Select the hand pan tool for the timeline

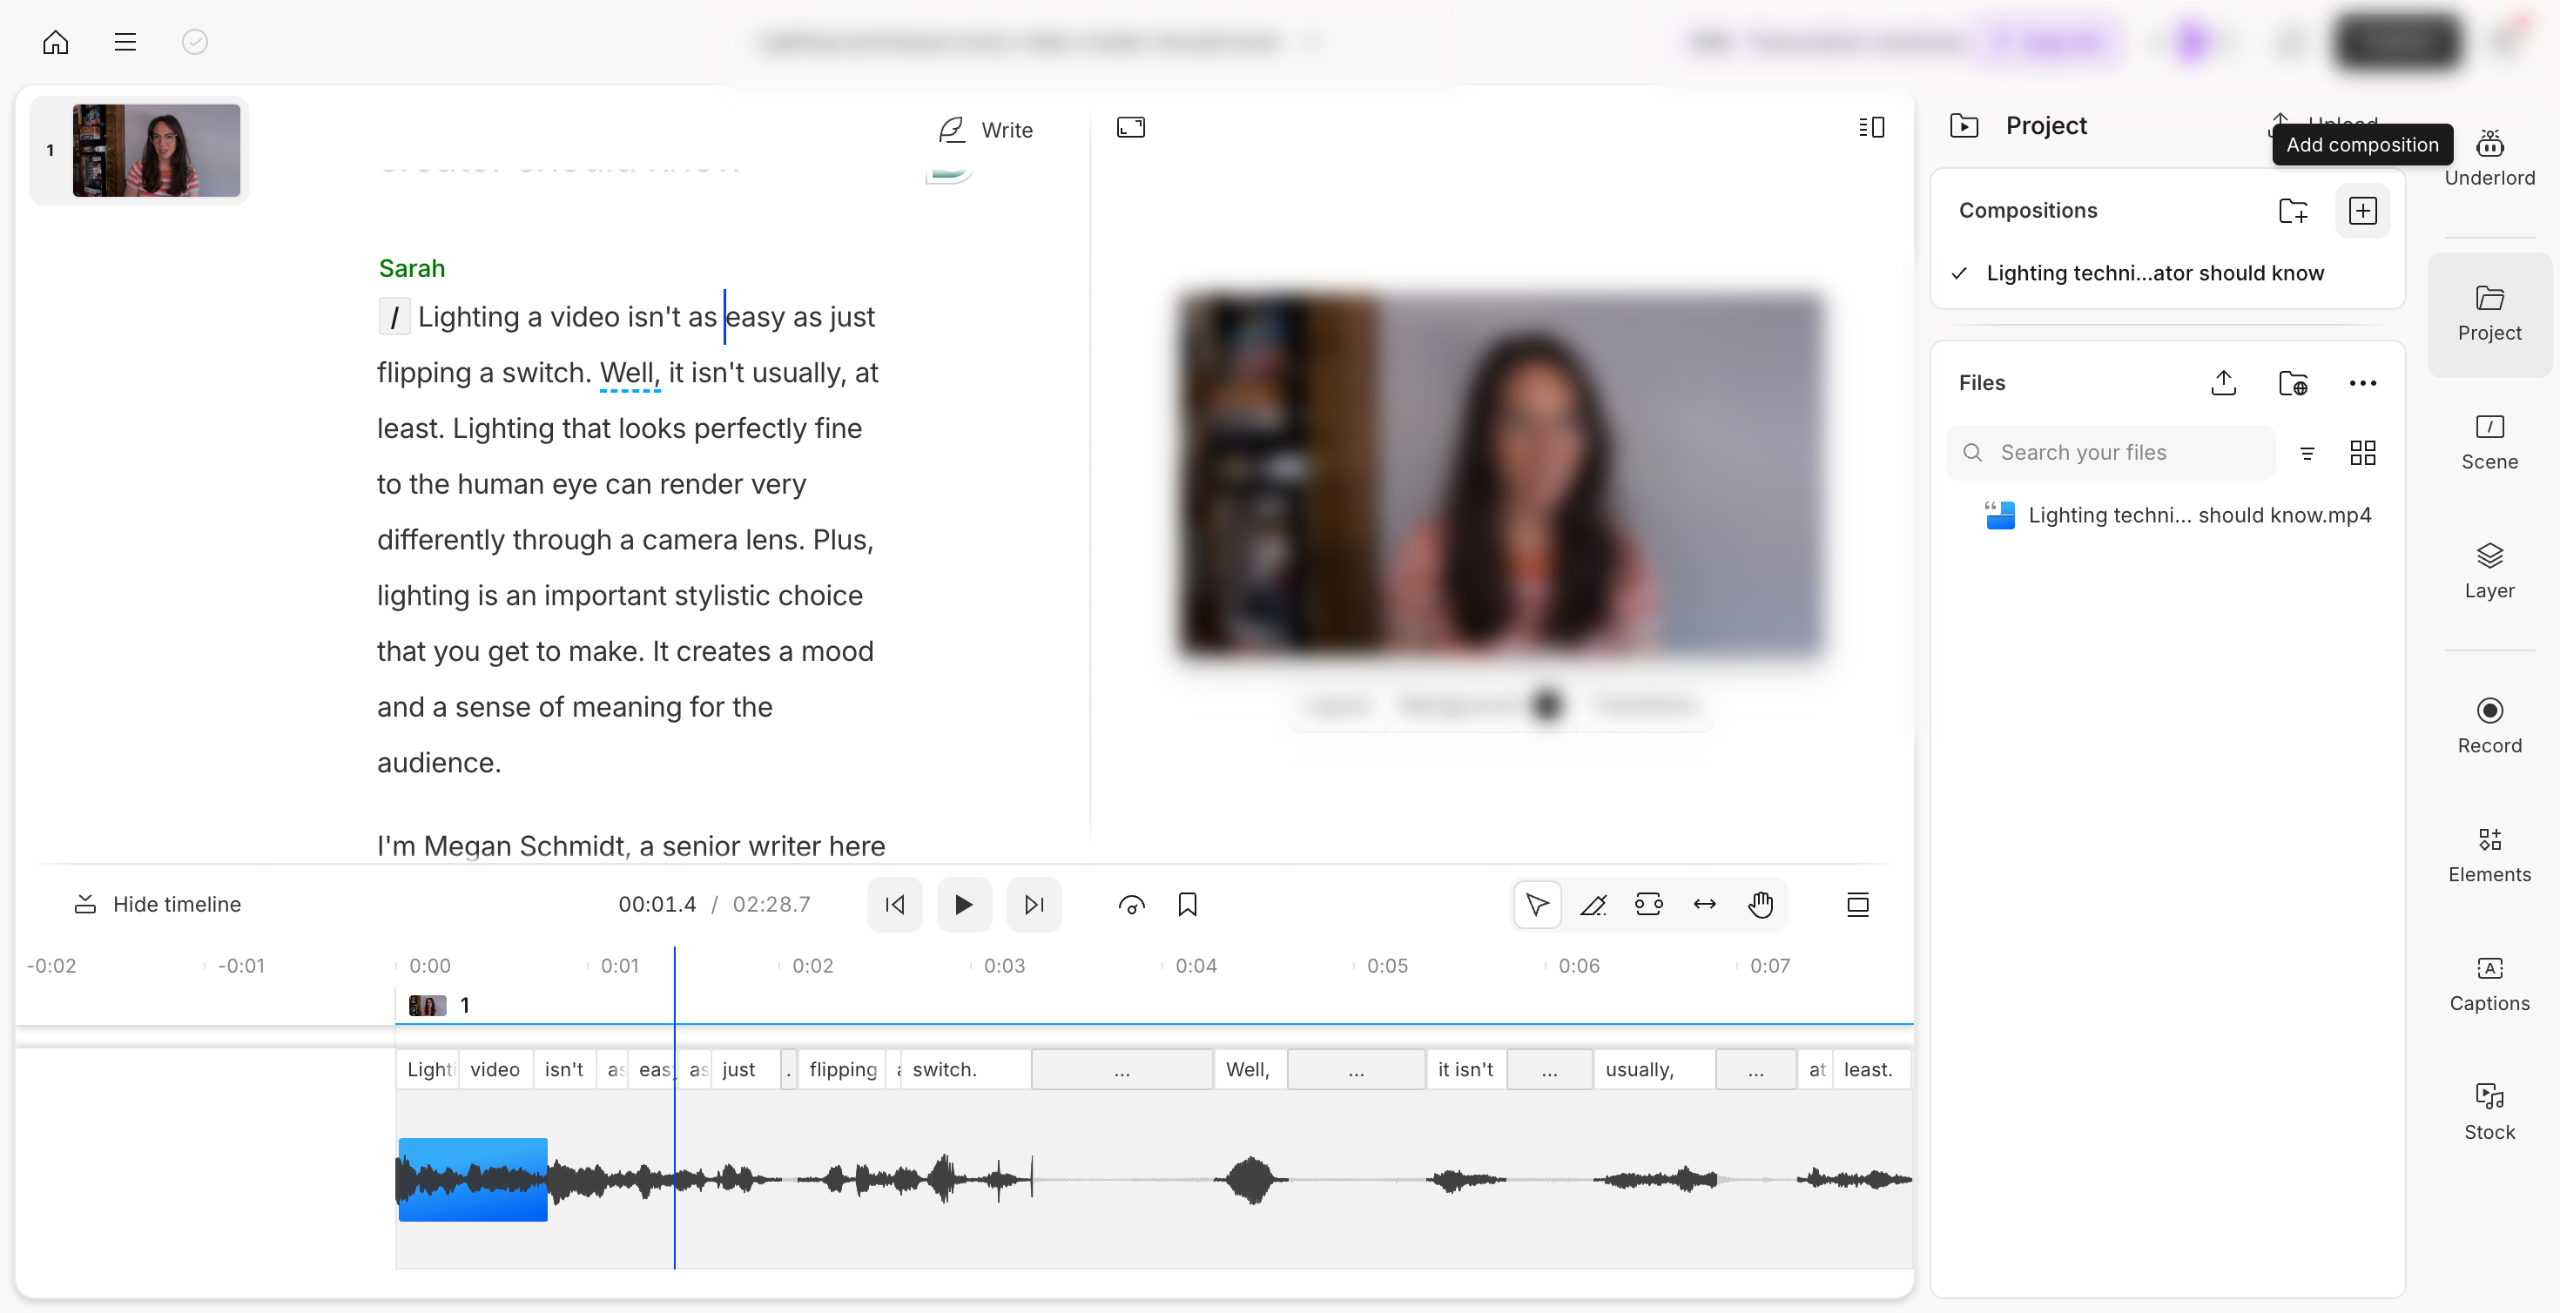coord(1760,904)
